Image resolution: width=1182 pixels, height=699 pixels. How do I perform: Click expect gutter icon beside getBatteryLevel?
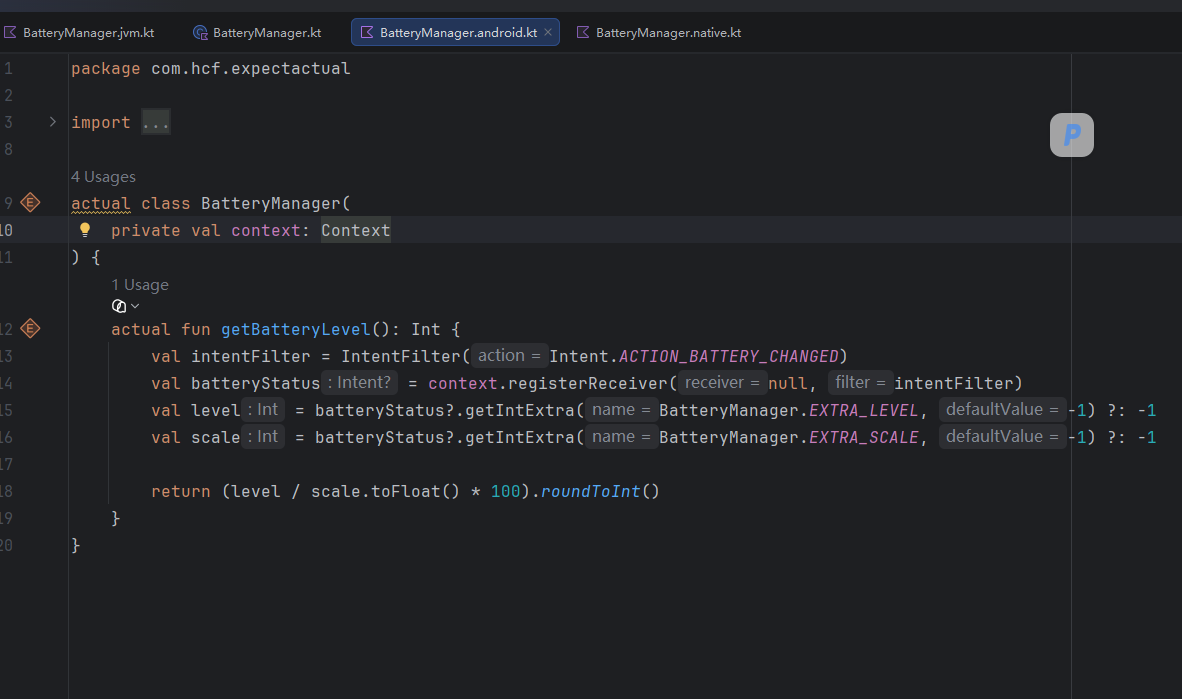(x=30, y=329)
